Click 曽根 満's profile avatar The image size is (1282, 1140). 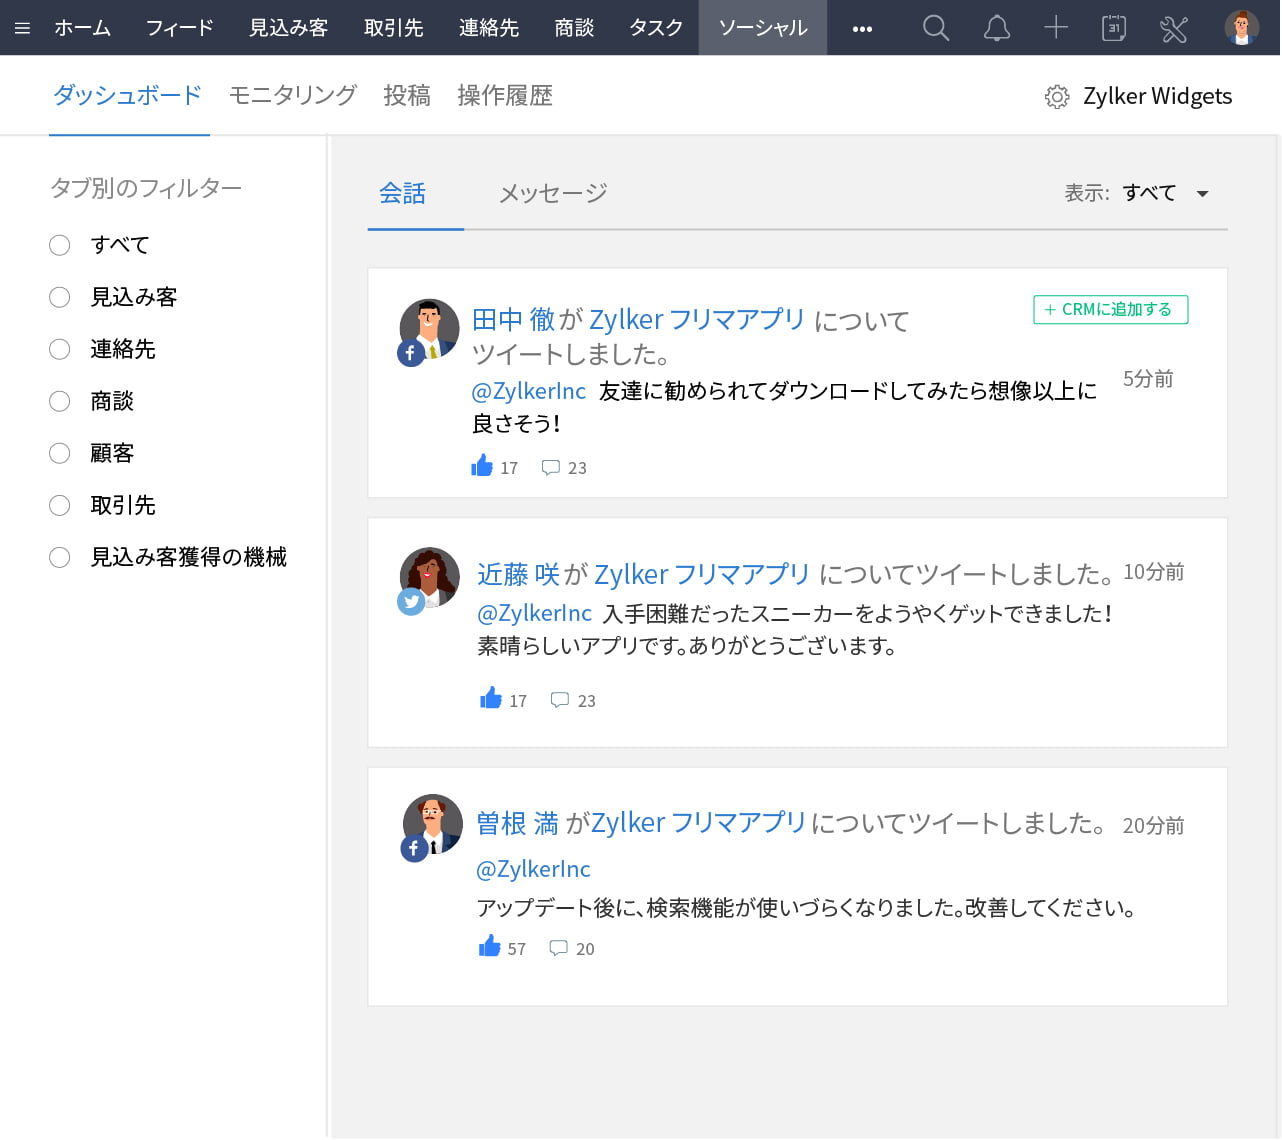(x=433, y=824)
